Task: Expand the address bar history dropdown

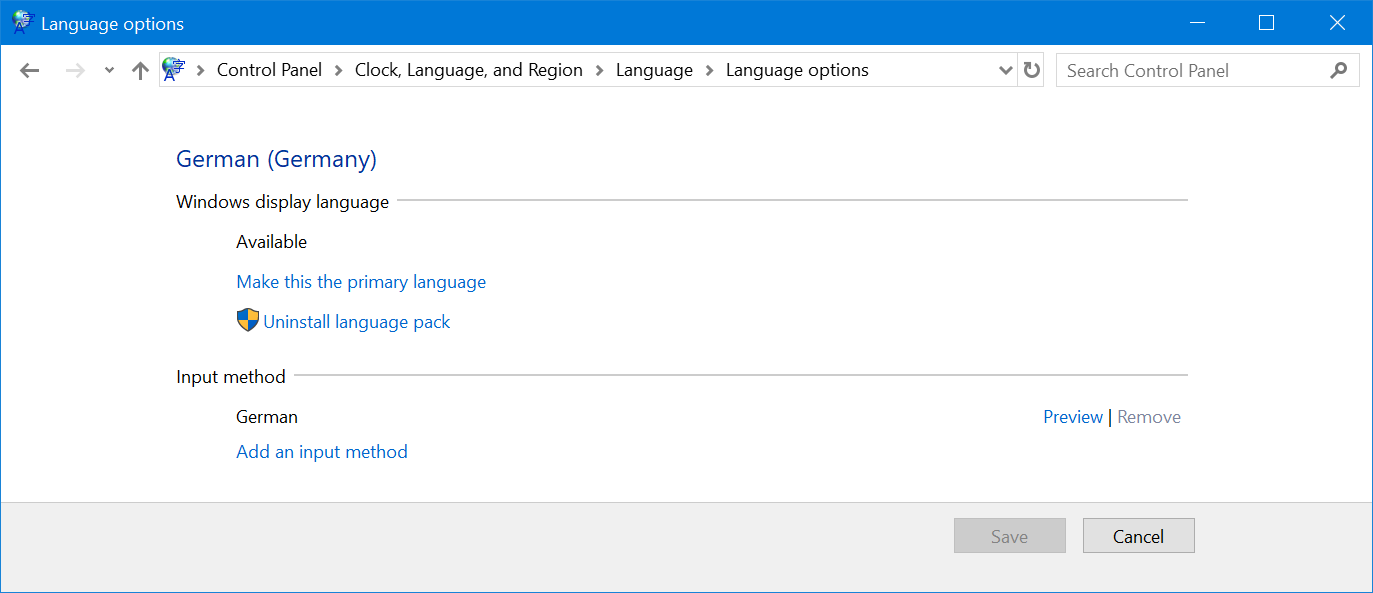Action: [1006, 71]
